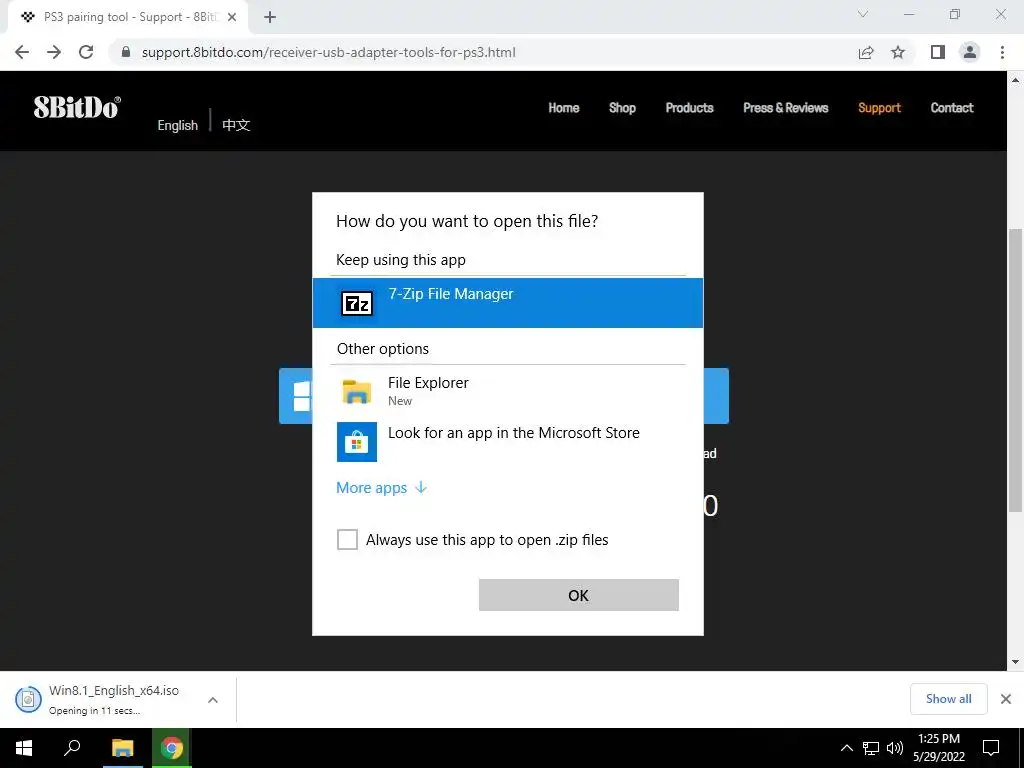Open Windows Start menu

pos(24,748)
